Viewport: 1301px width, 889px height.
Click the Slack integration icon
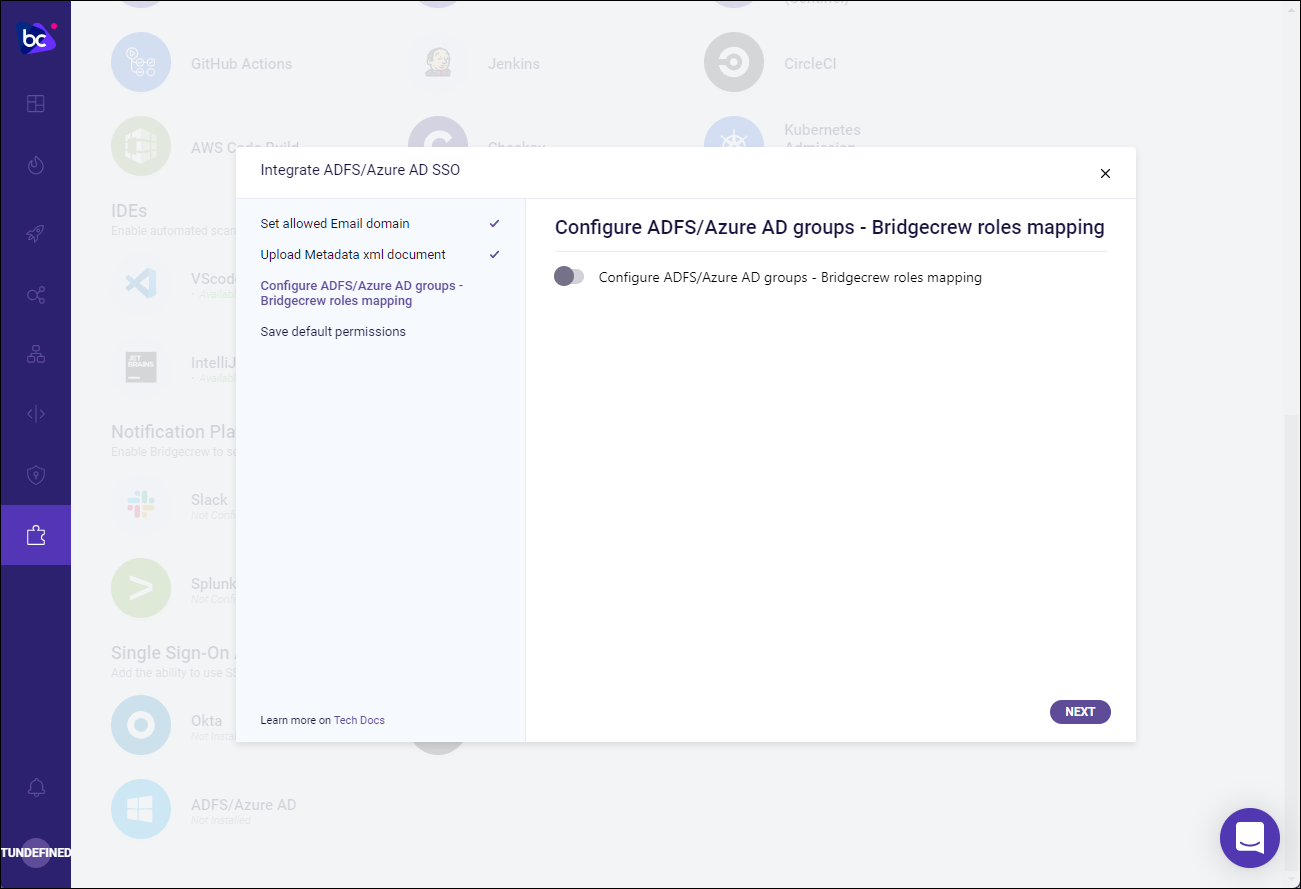point(141,505)
